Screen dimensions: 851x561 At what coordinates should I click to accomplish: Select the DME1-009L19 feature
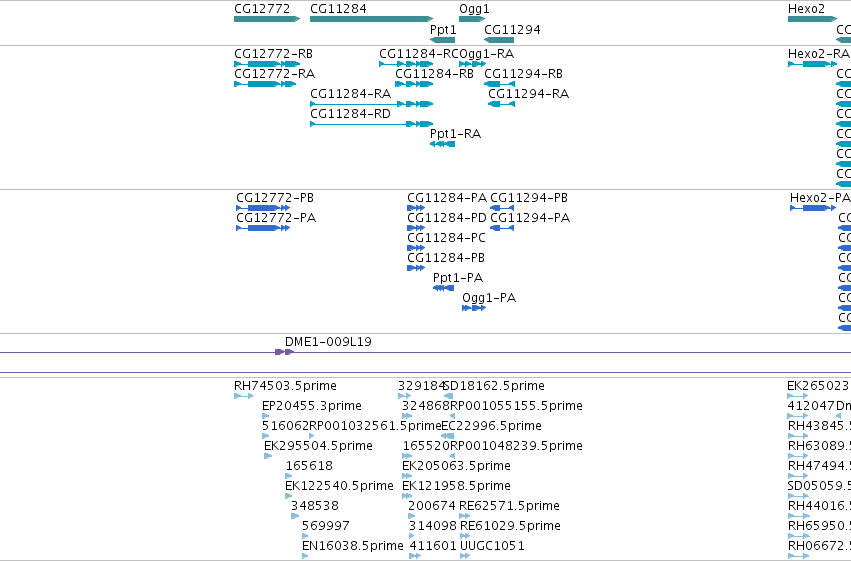(284, 352)
